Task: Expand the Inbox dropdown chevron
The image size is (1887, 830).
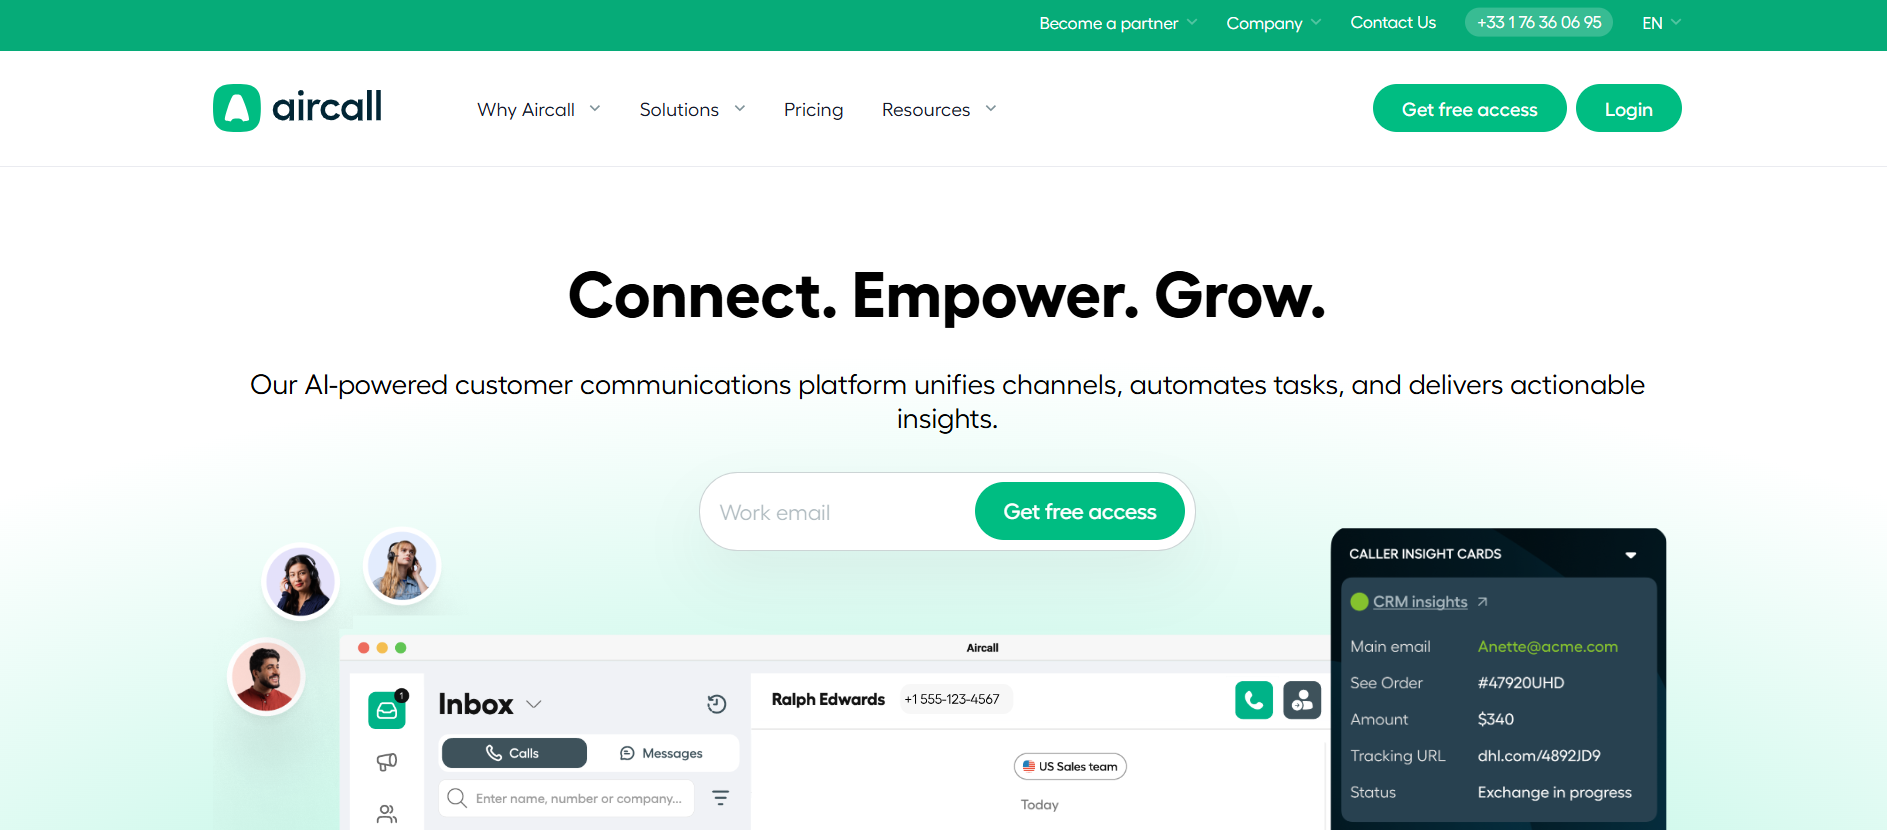Action: [534, 704]
